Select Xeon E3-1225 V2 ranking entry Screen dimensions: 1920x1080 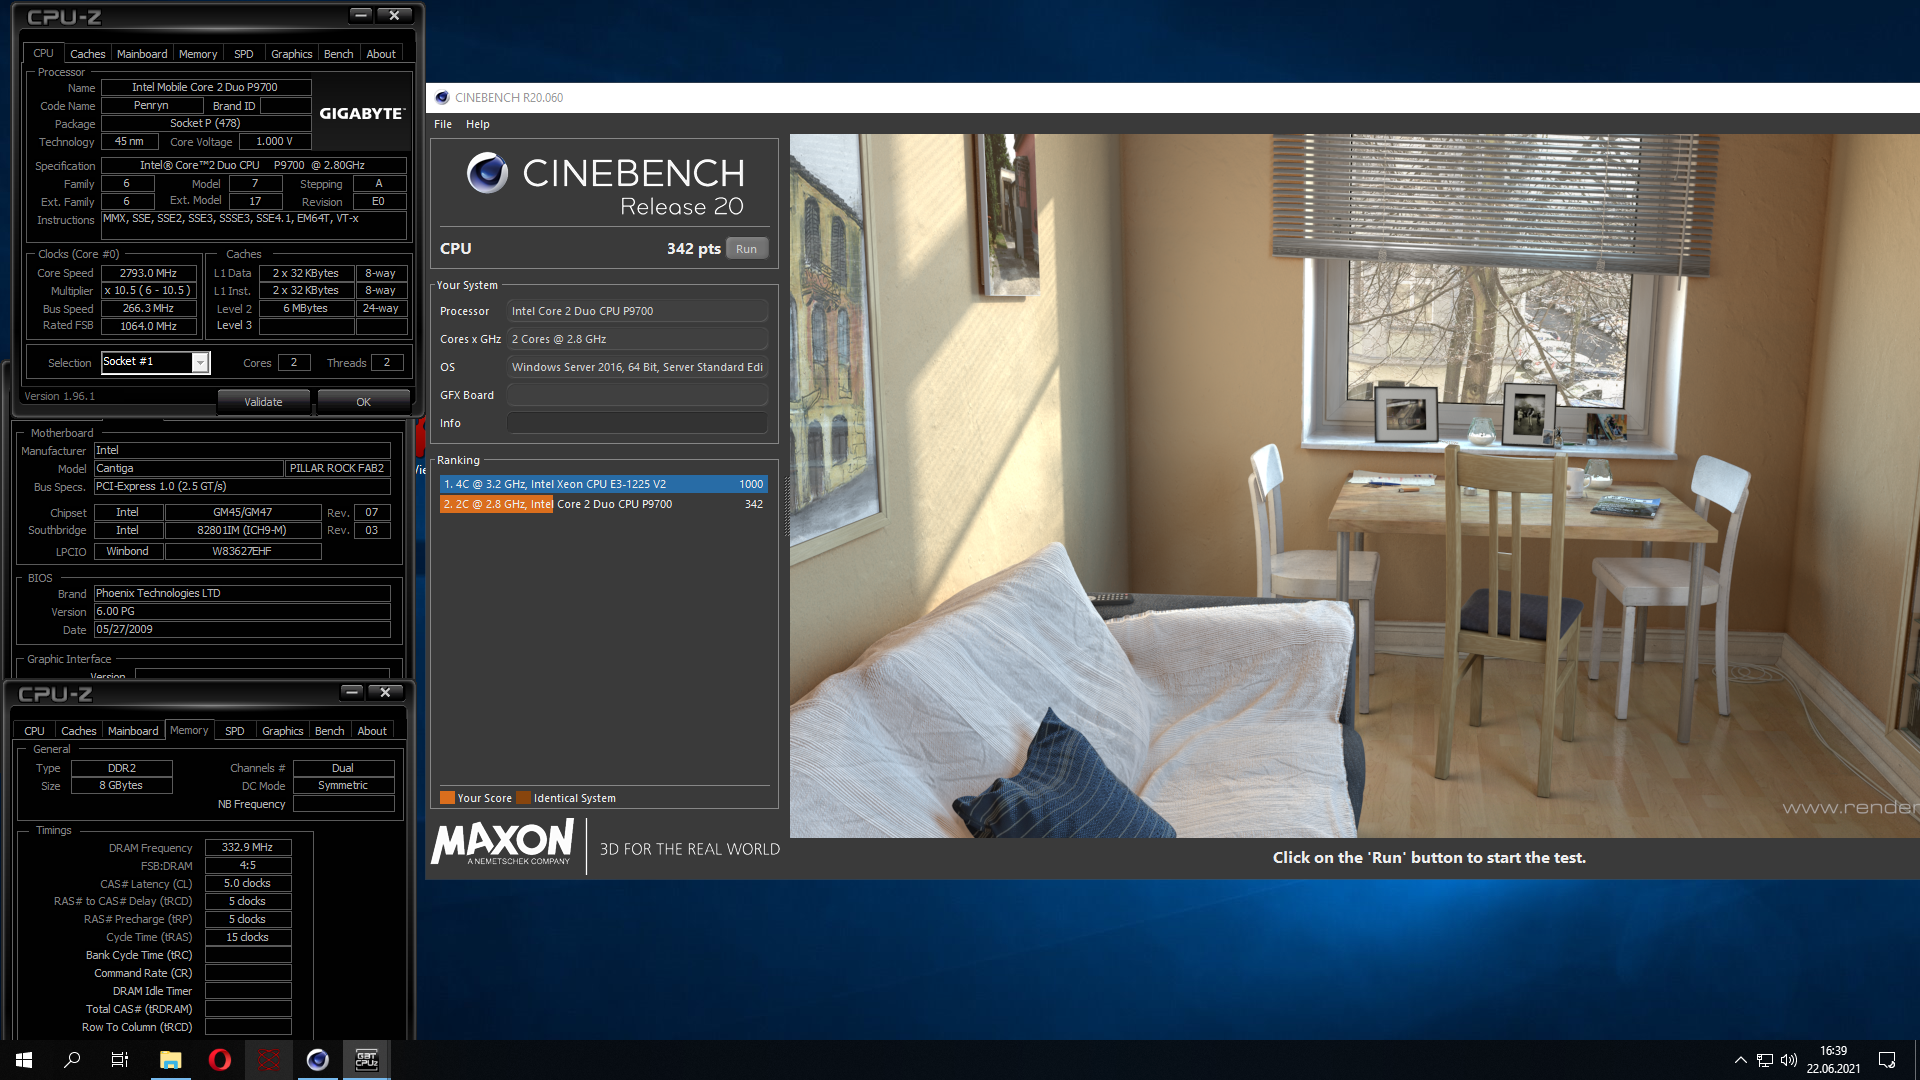603,484
